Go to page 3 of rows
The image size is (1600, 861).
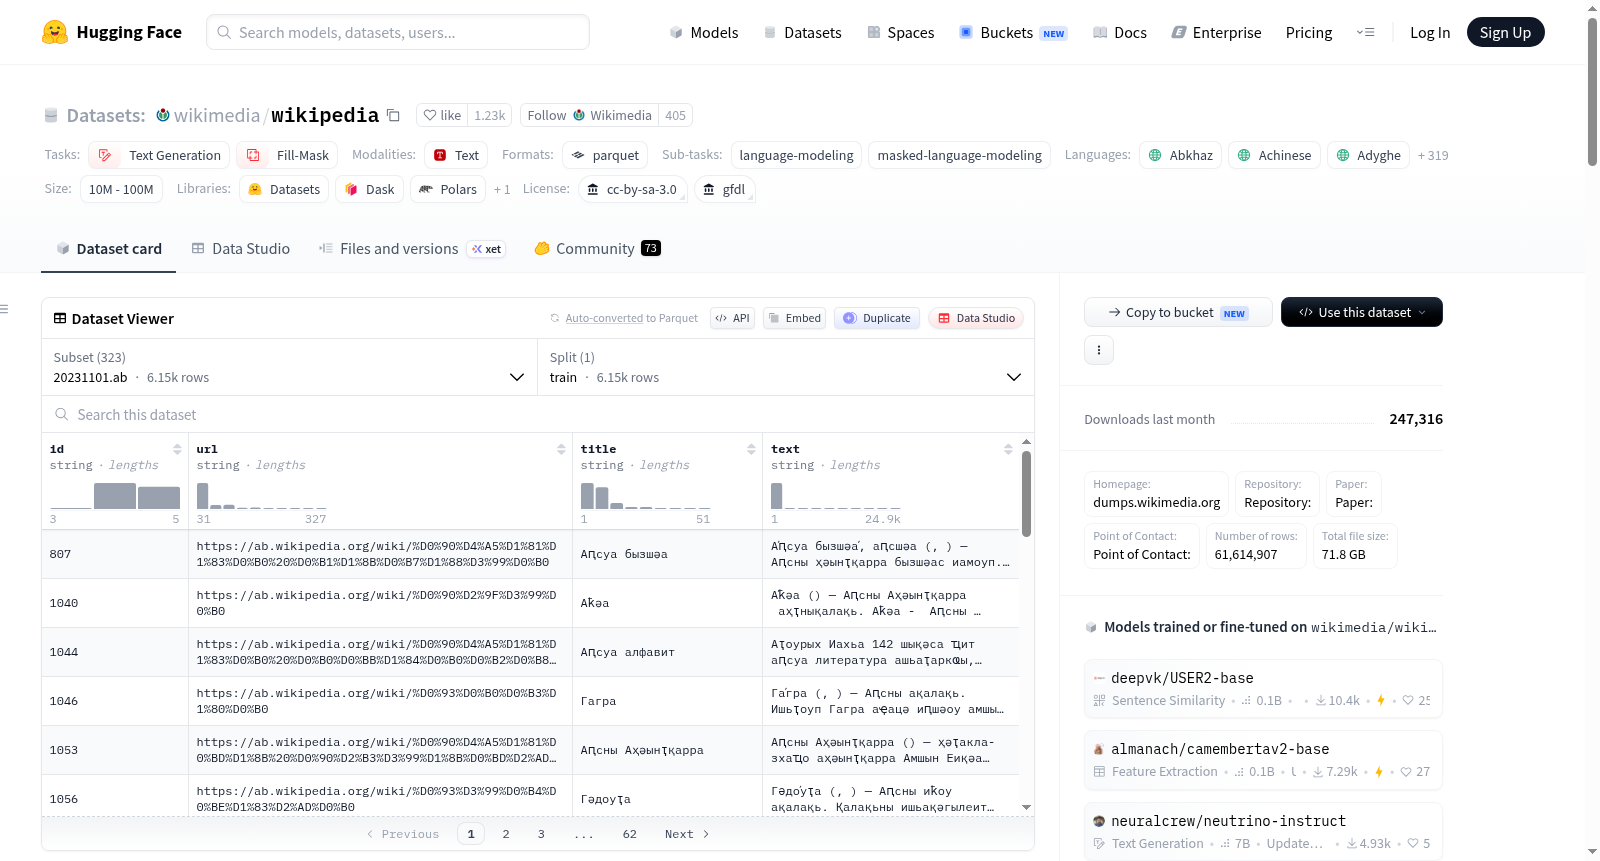(541, 834)
